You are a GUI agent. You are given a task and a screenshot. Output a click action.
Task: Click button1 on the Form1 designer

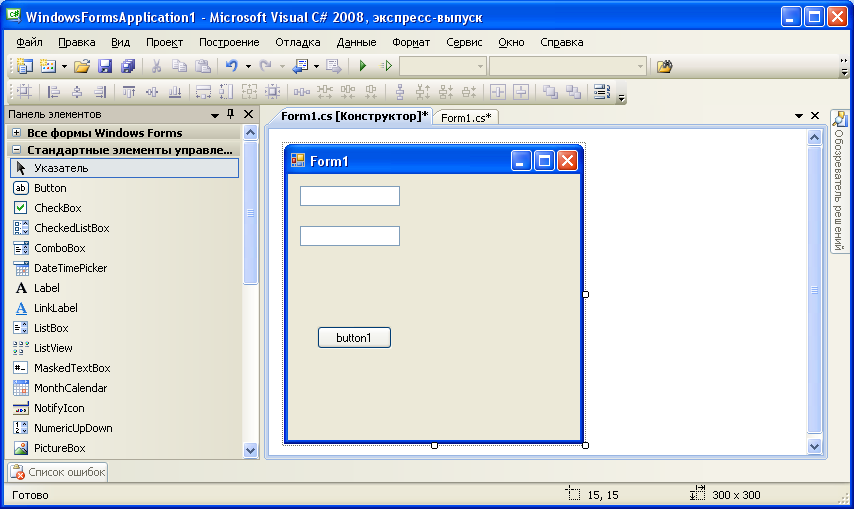(x=354, y=338)
